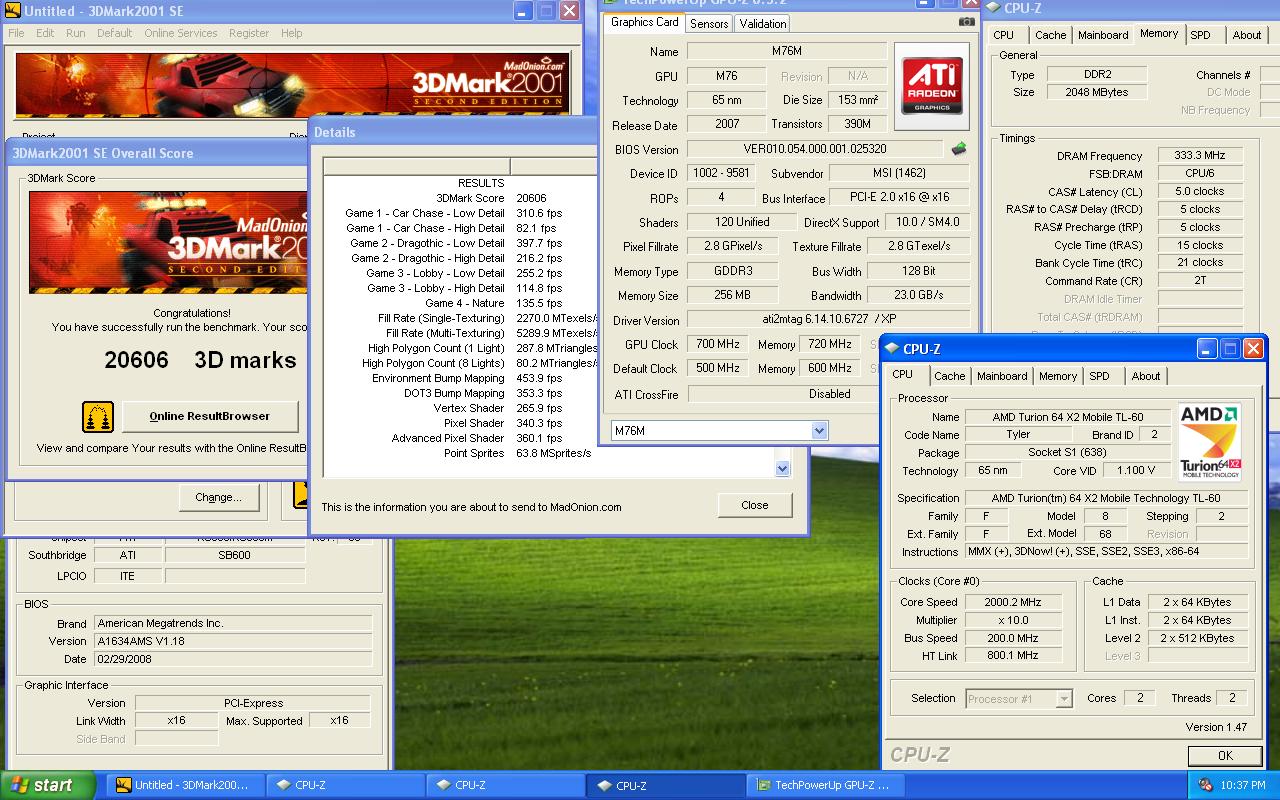Click the GPU Clock value 700 MHz

pos(718,344)
